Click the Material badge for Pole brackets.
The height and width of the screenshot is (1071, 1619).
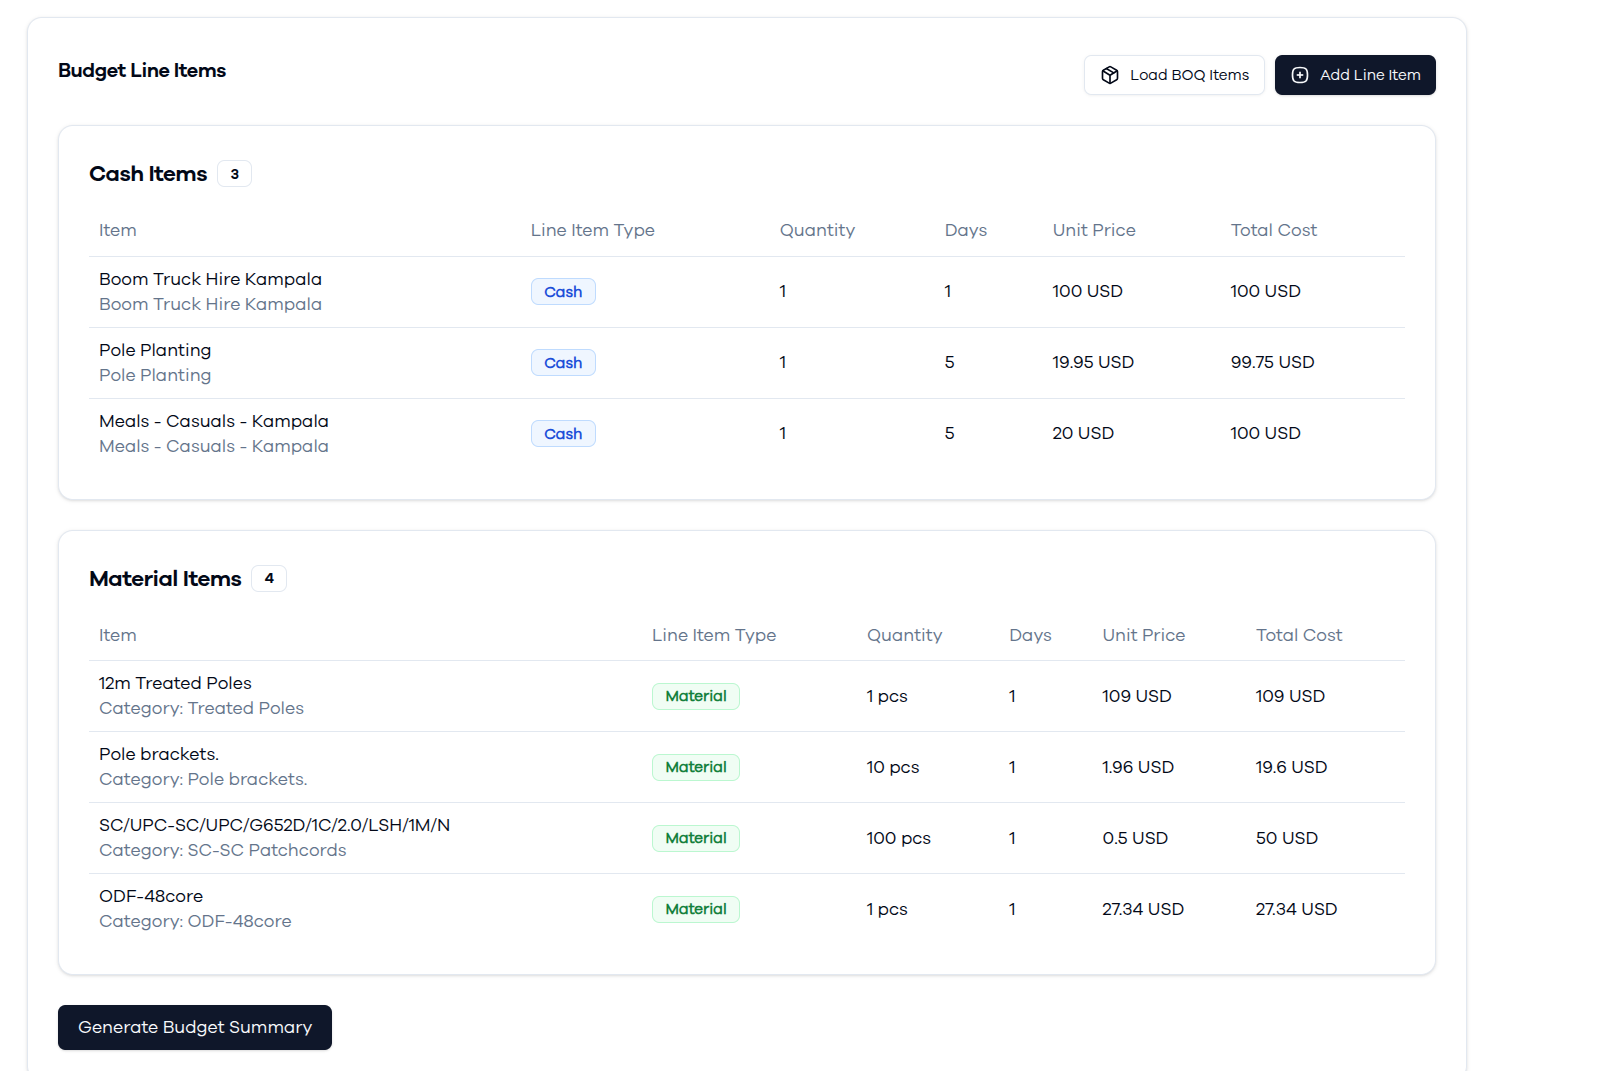696,767
